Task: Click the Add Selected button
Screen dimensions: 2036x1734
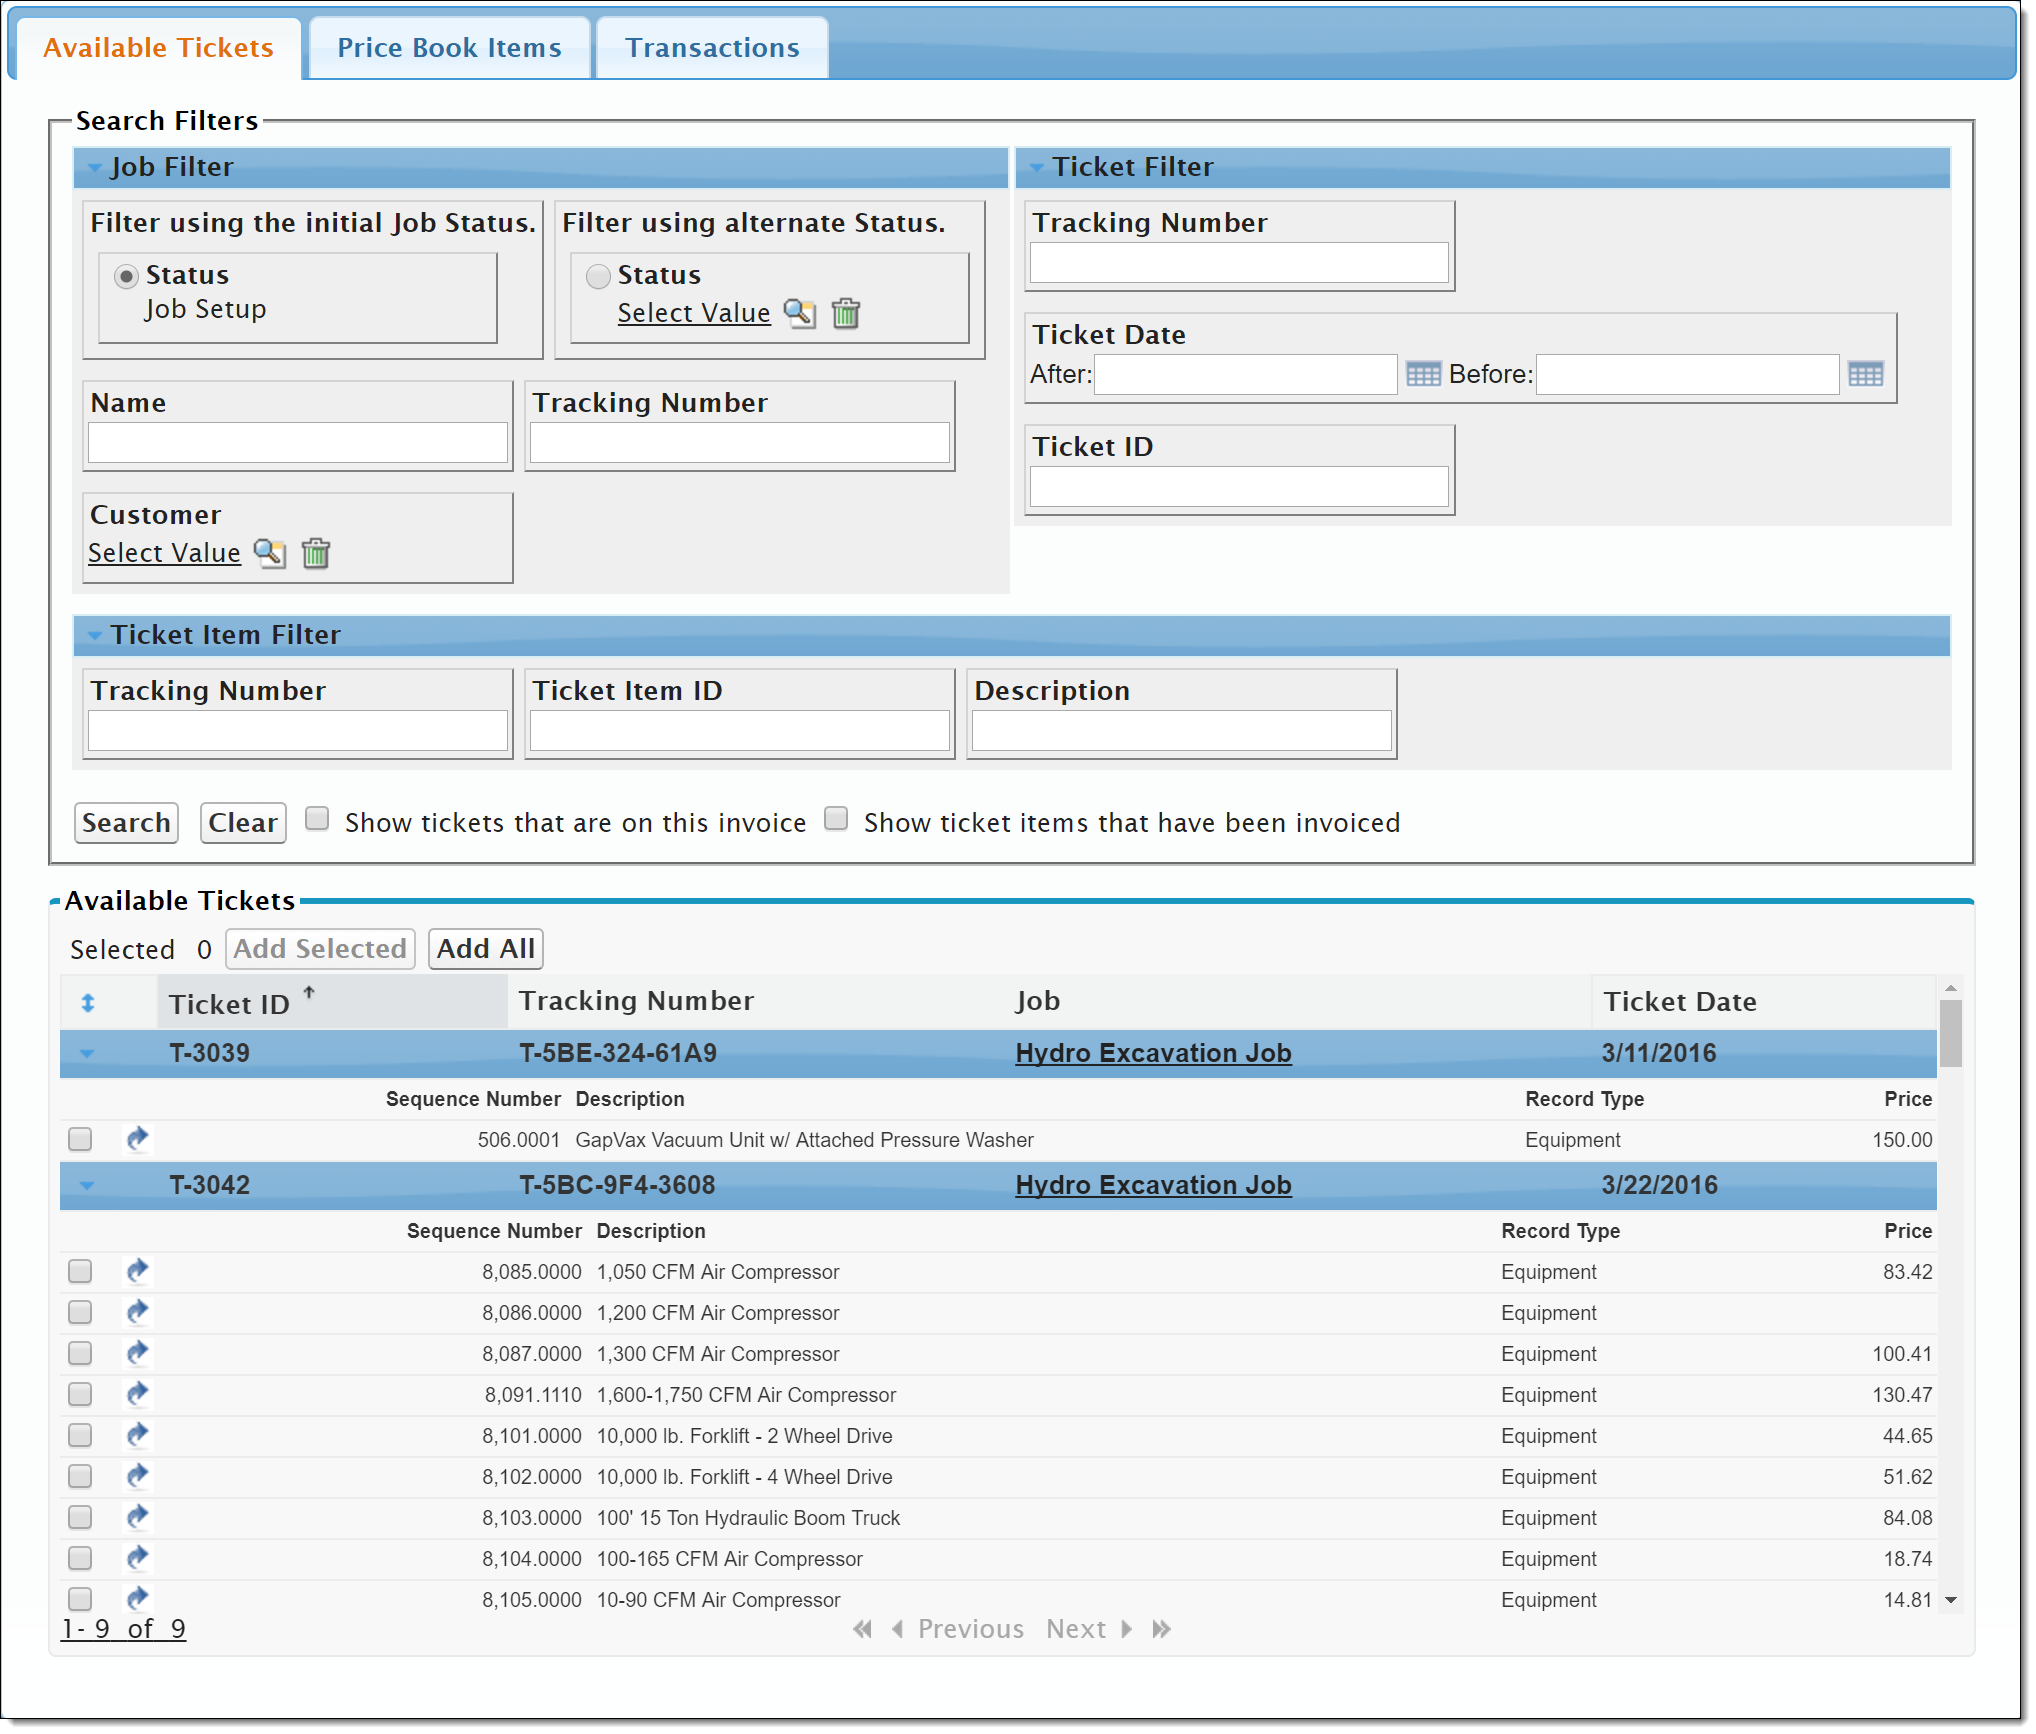Action: (x=320, y=949)
